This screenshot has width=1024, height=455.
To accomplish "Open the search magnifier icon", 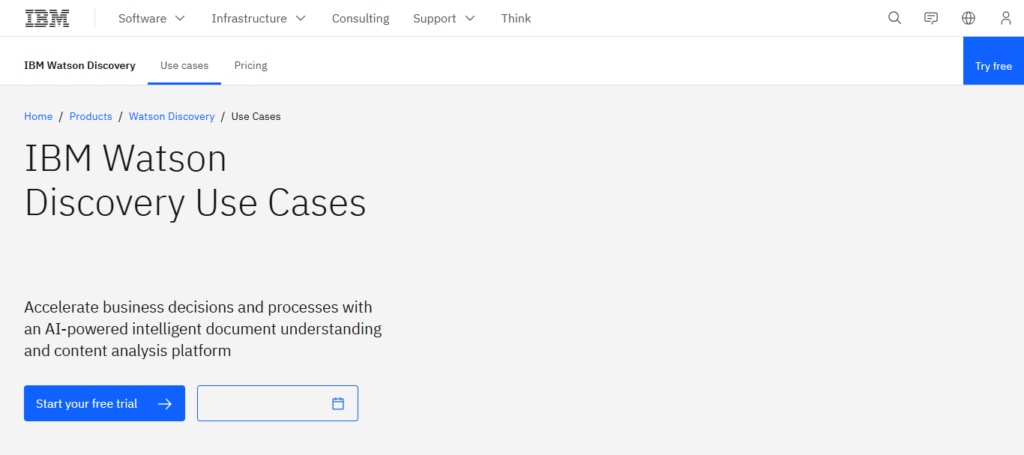I will 895,18.
